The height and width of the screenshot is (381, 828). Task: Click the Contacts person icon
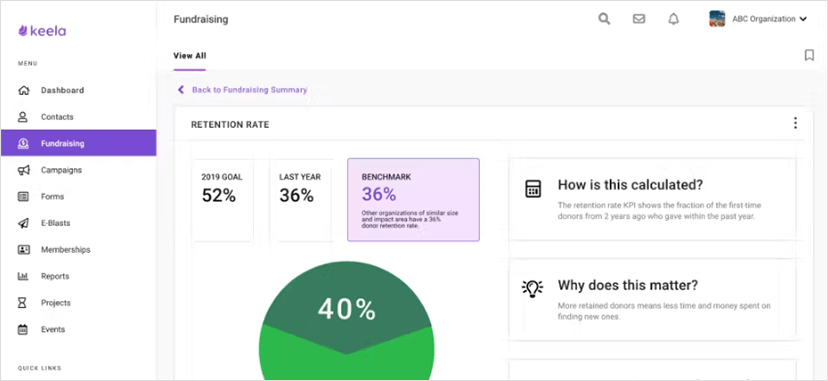pyautogui.click(x=23, y=117)
